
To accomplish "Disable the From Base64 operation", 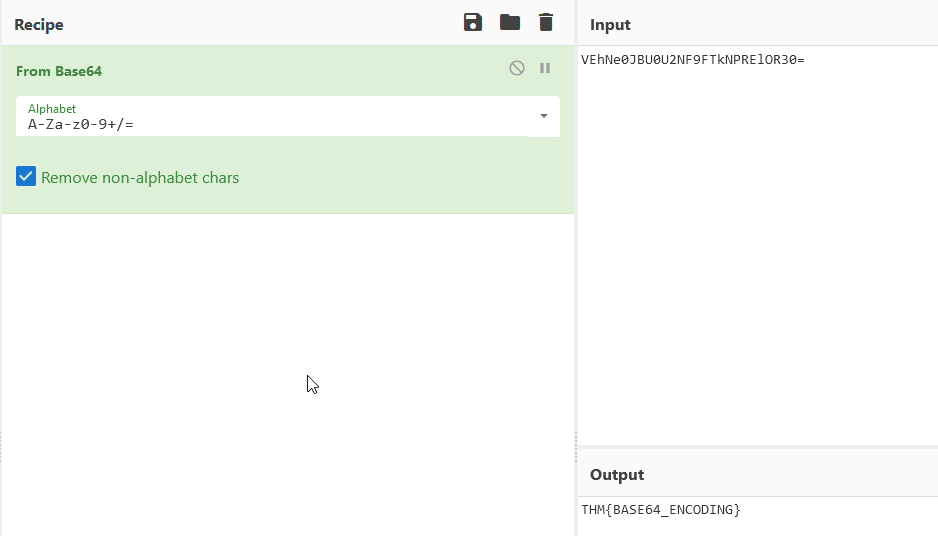I will pos(517,68).
